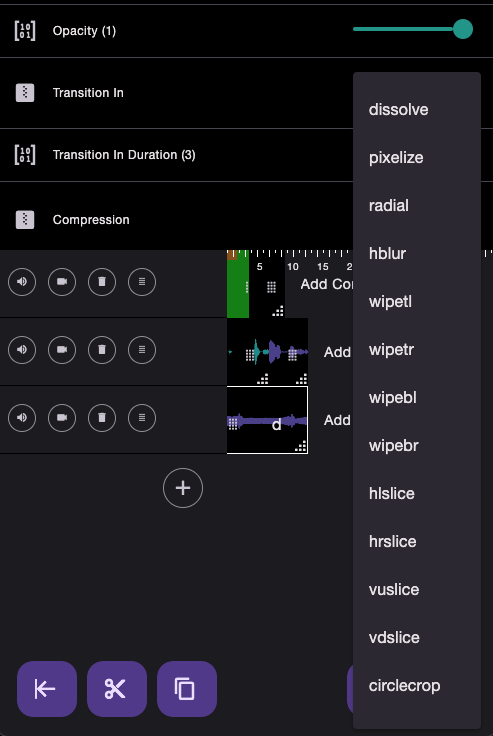The width and height of the screenshot is (493, 736).
Task: Mute the first track's audio
Action: tap(22, 282)
